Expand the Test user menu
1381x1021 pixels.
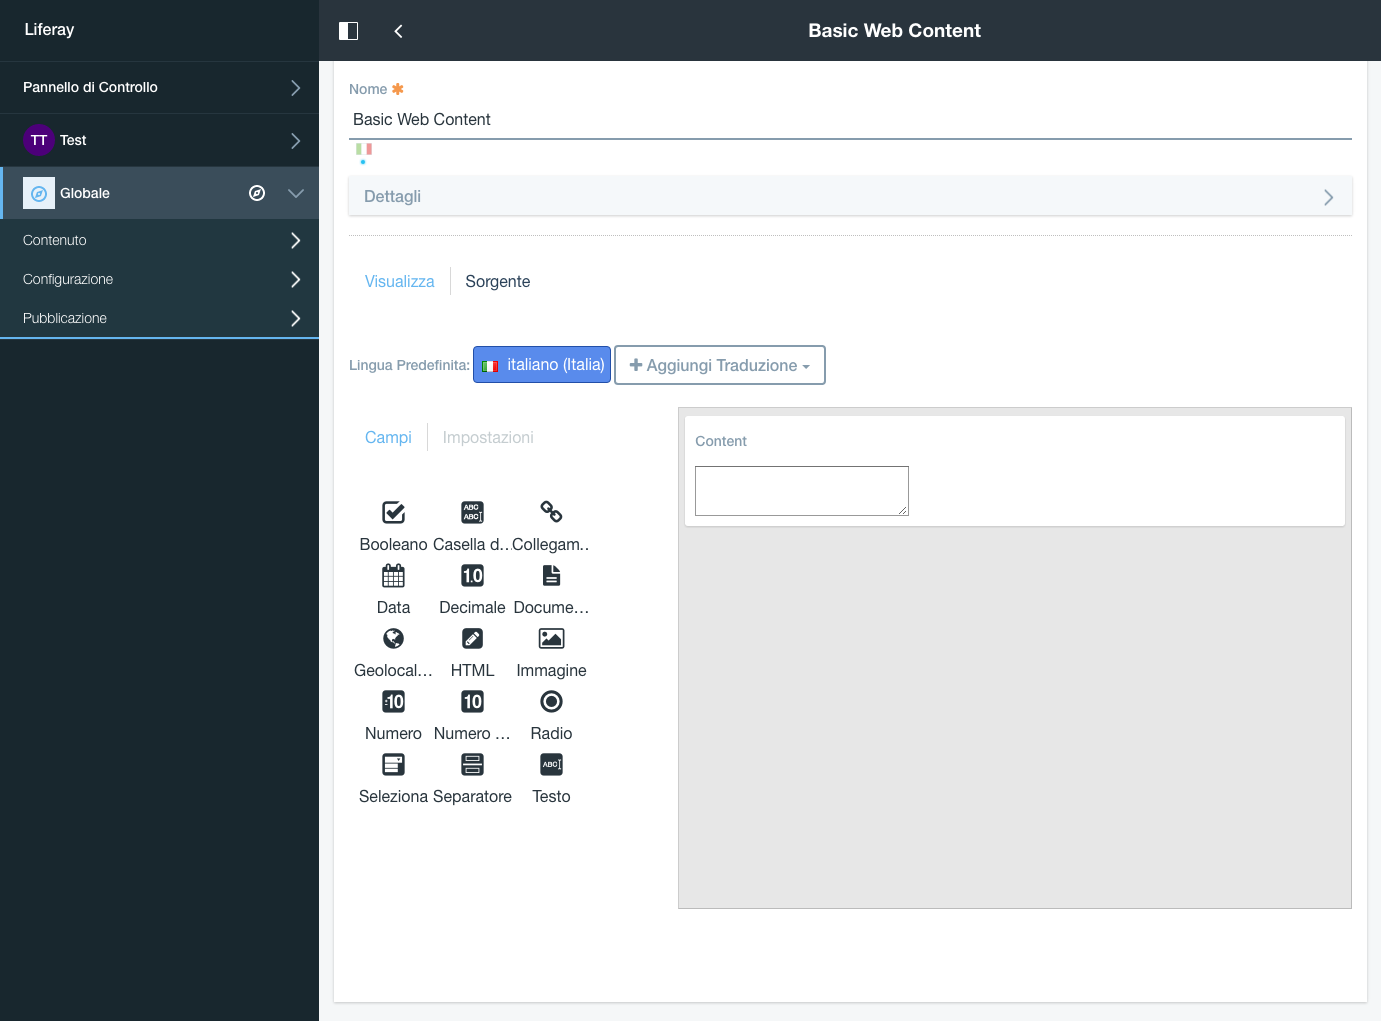(295, 141)
